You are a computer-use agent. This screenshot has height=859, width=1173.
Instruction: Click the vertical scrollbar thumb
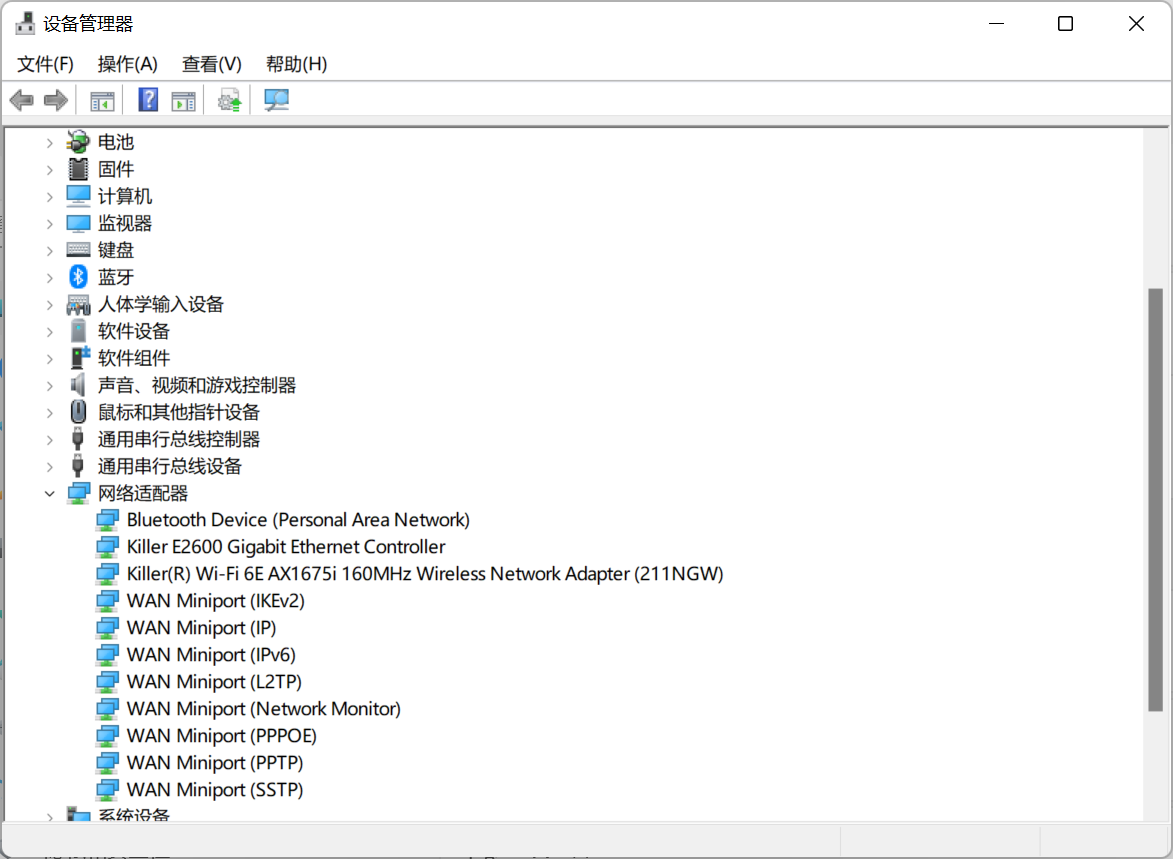[1156, 499]
